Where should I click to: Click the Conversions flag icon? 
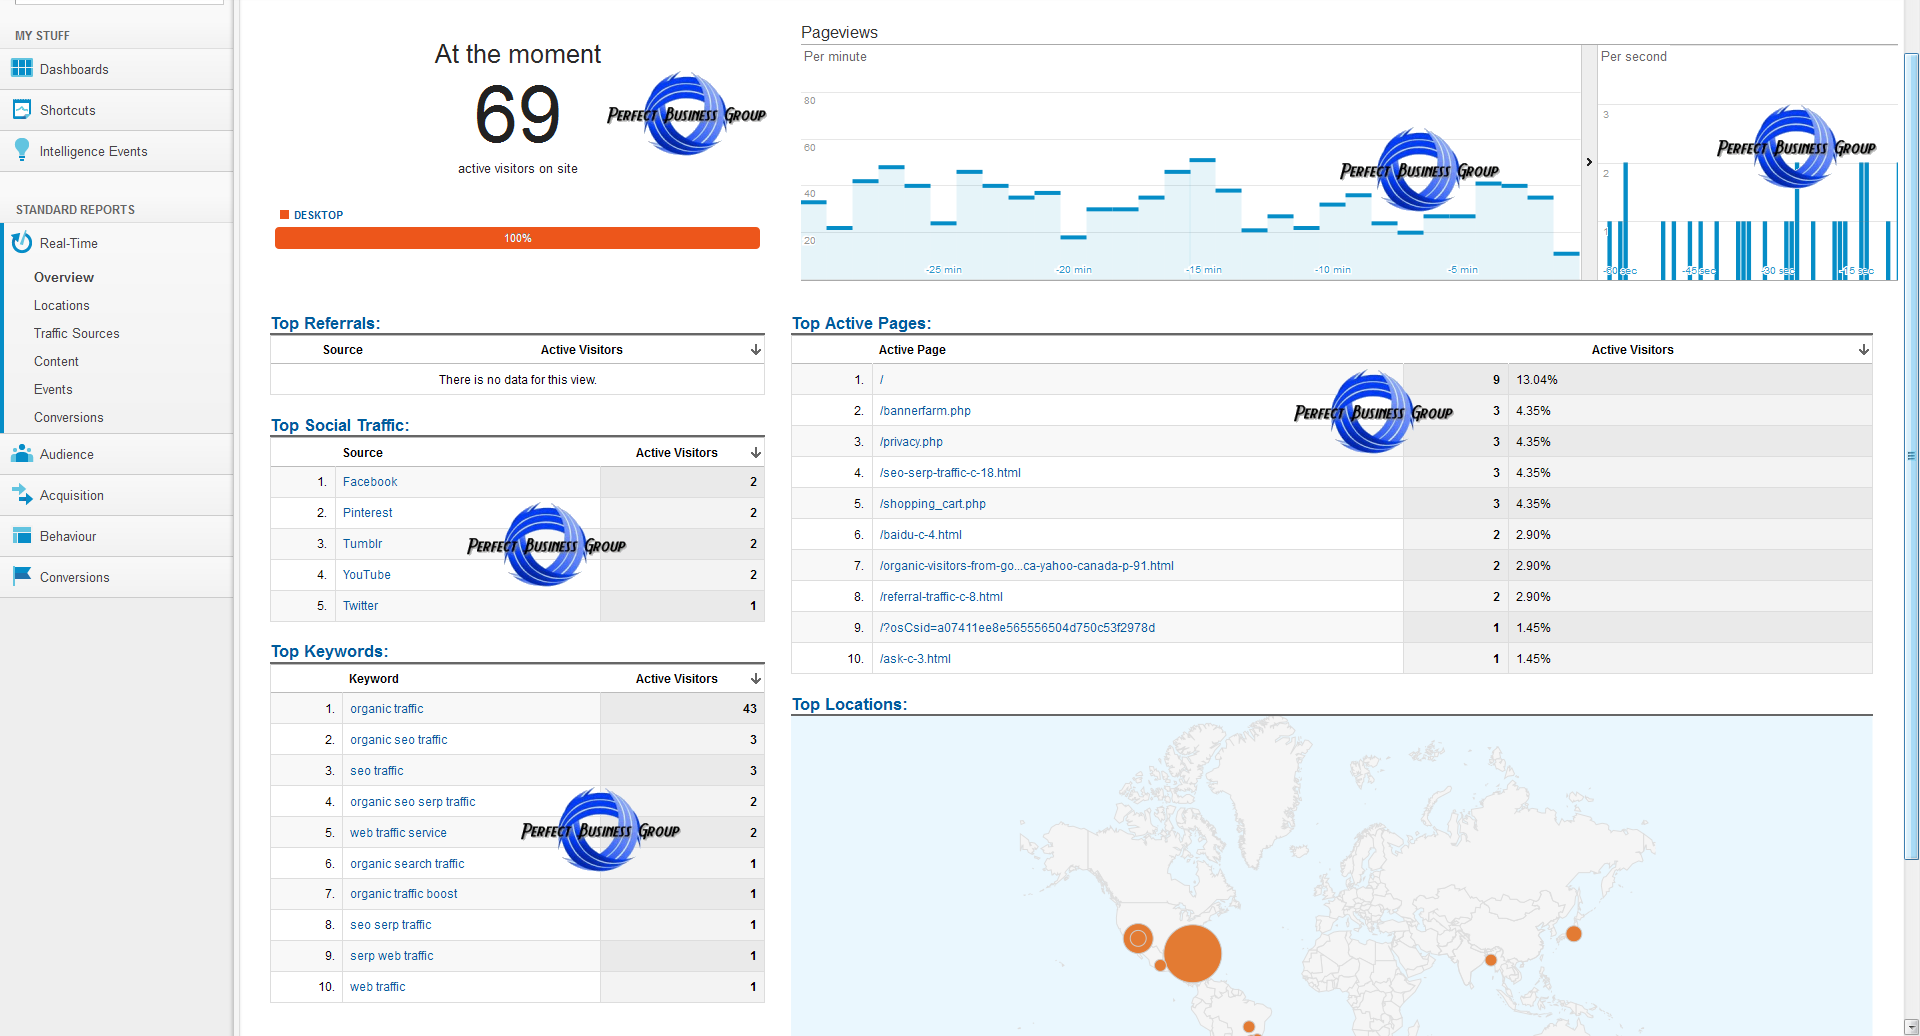pyautogui.click(x=21, y=575)
